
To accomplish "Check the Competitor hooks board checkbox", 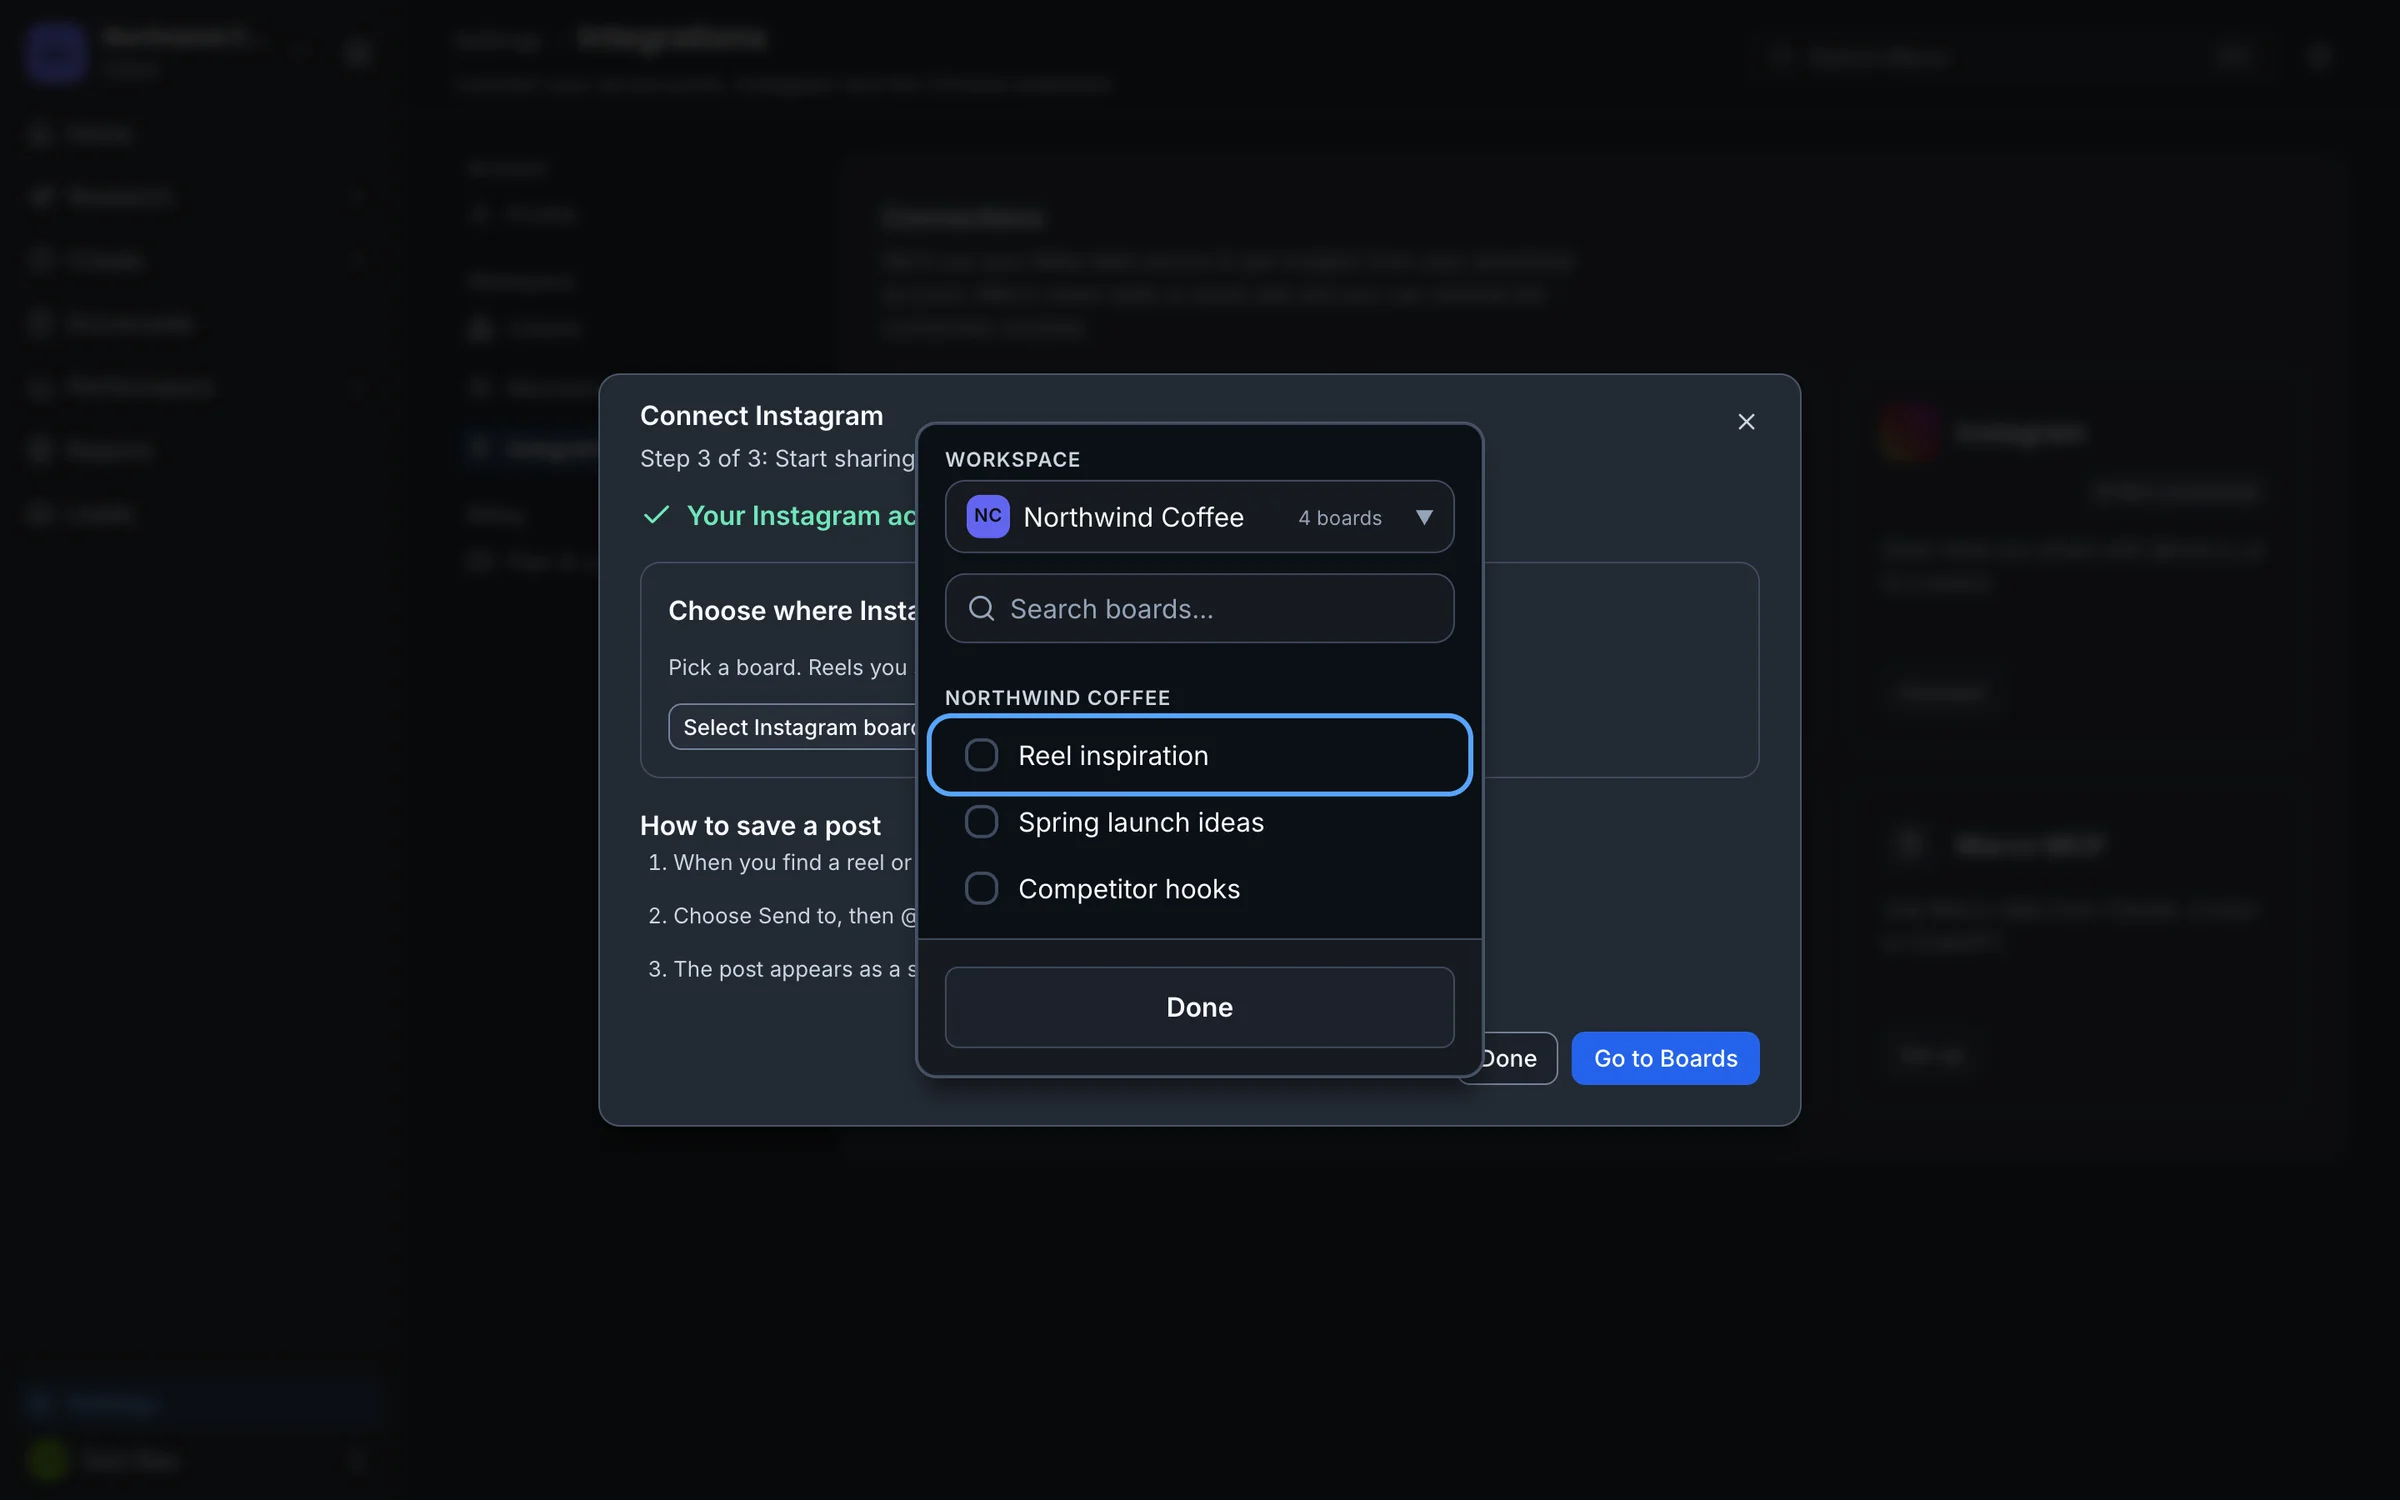I will pyautogui.click(x=981, y=888).
